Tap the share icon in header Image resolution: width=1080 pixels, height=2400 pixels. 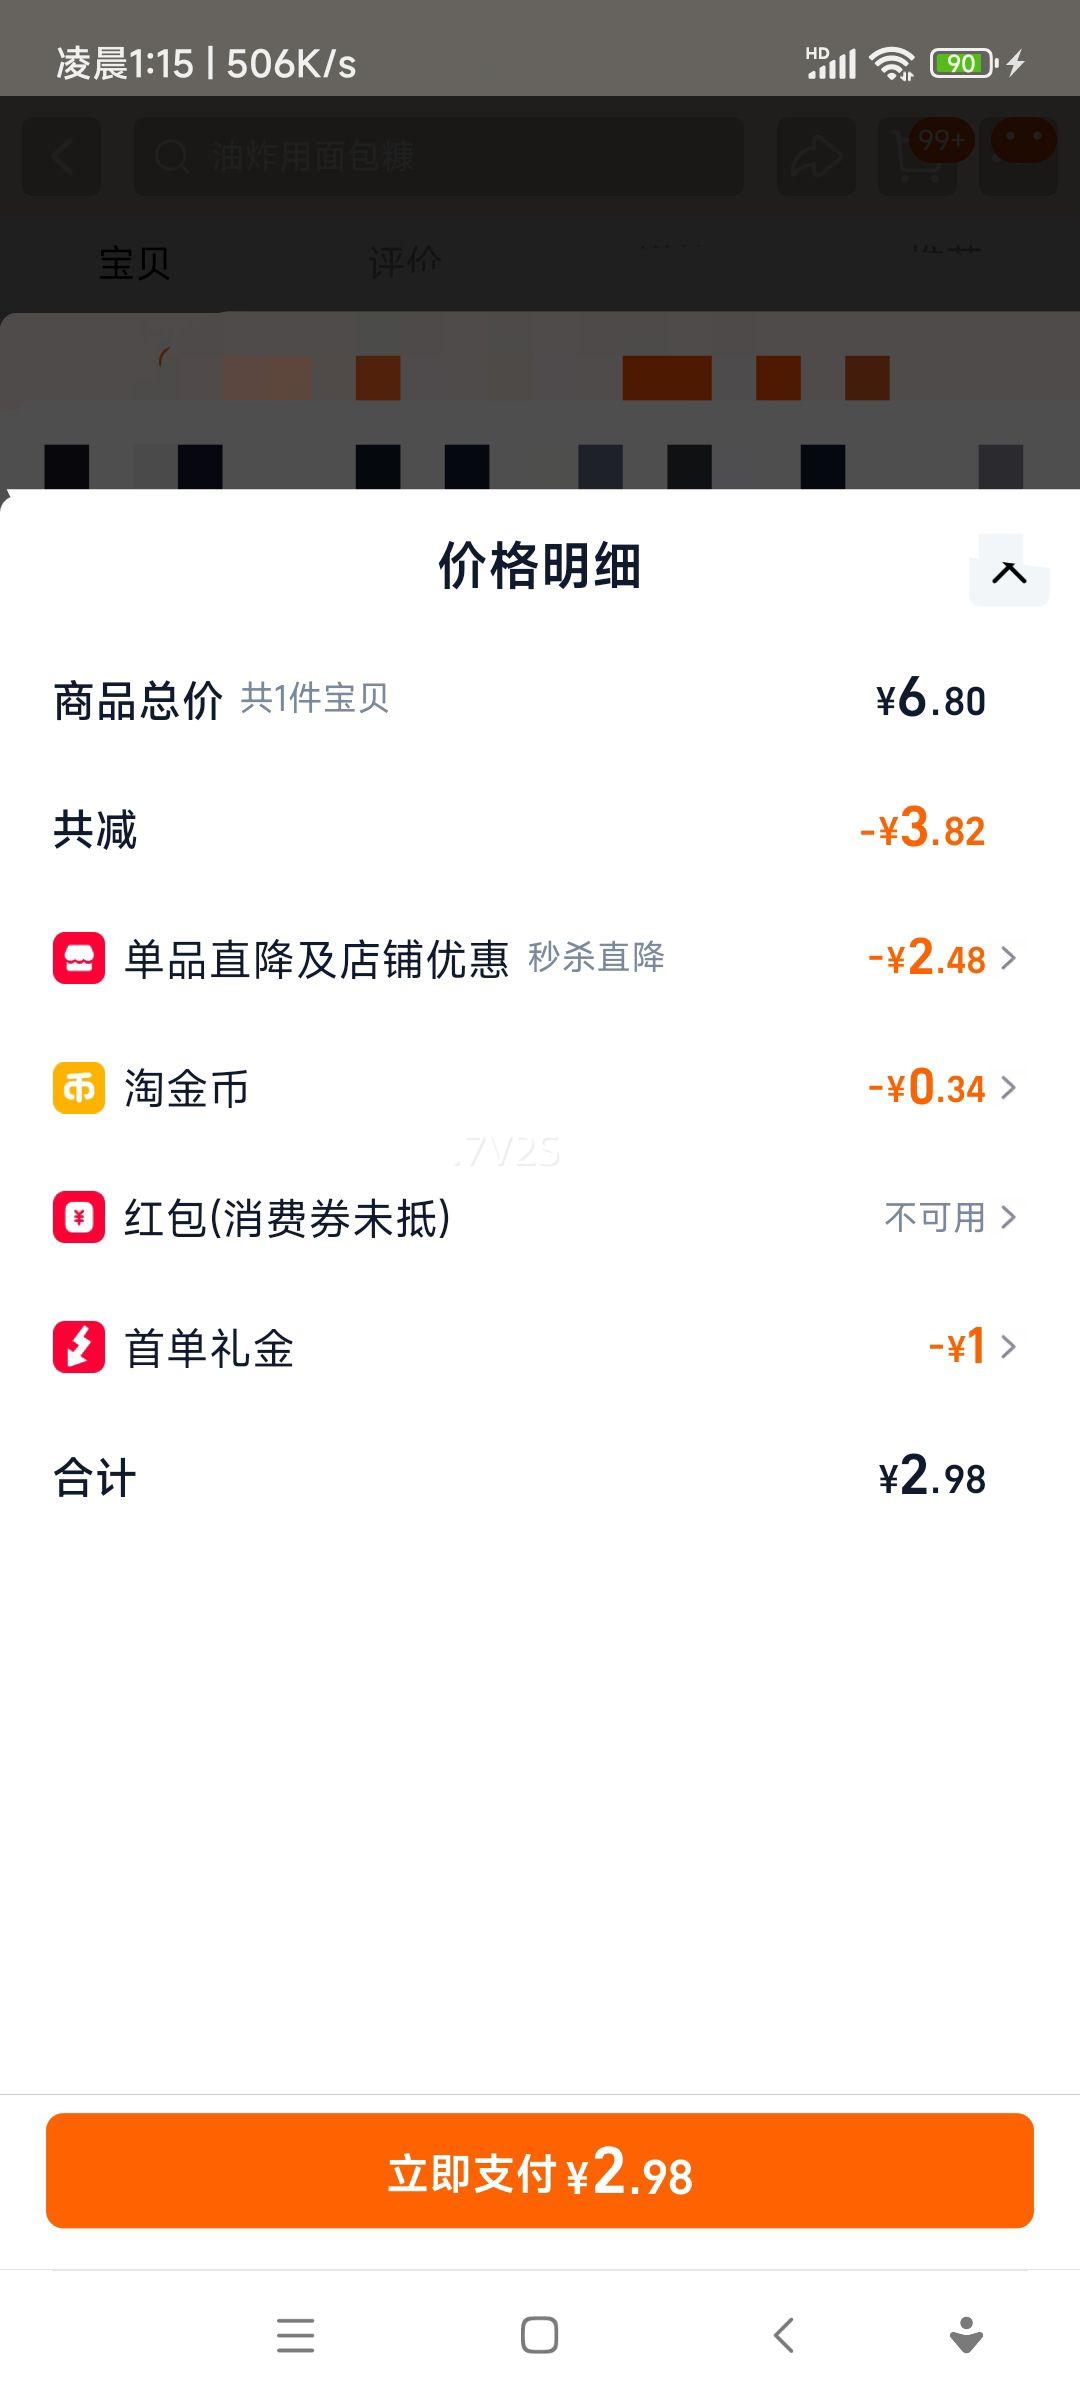(816, 156)
